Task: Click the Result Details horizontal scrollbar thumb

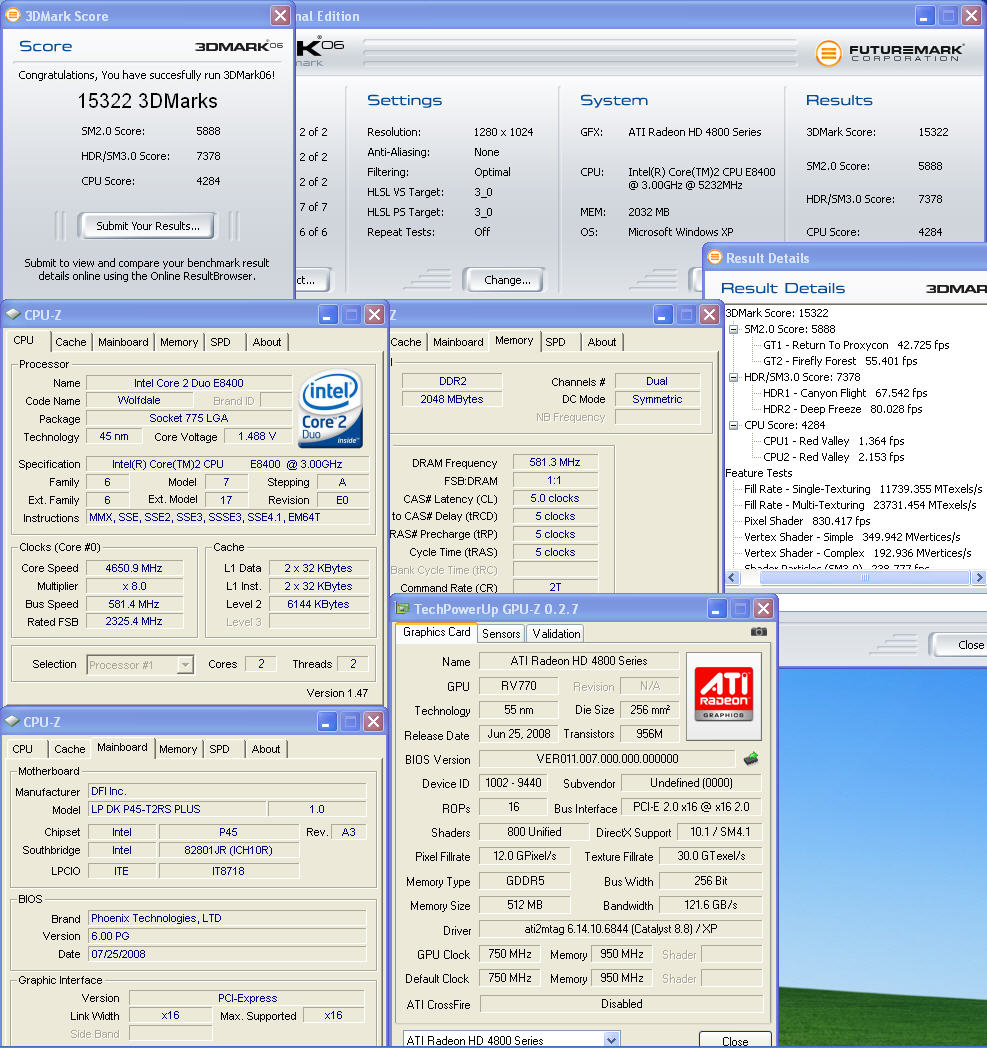Action: [863, 577]
